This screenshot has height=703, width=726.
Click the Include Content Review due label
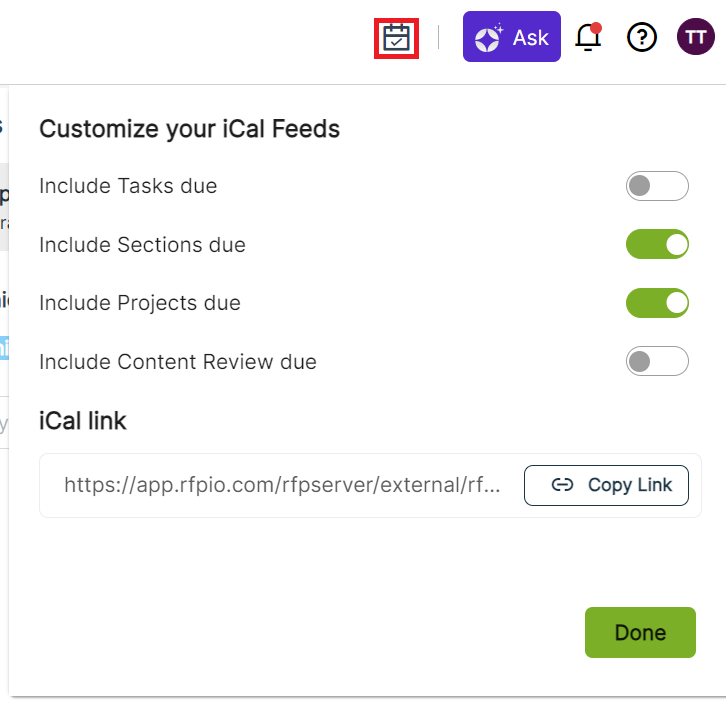(x=178, y=362)
